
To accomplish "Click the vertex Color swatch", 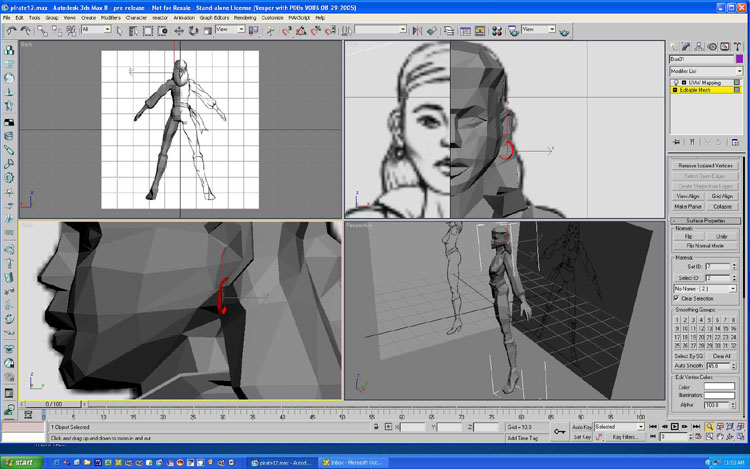I will [x=718, y=386].
